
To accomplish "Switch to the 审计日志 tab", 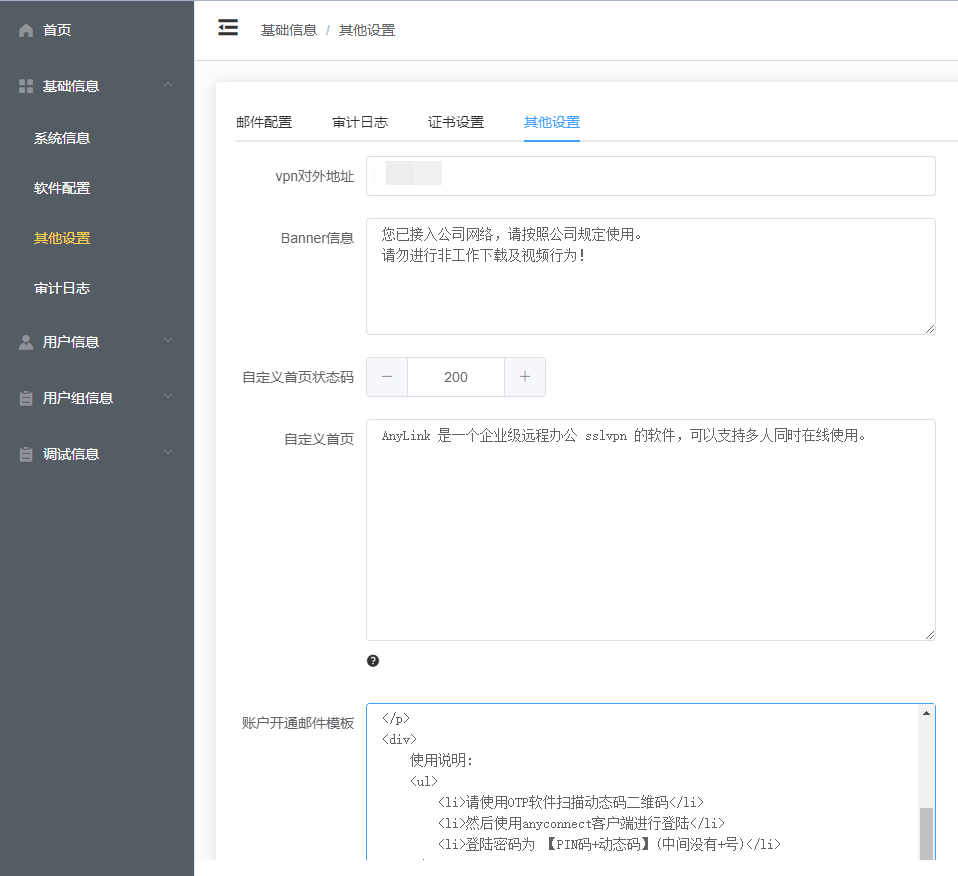I will coord(360,122).
